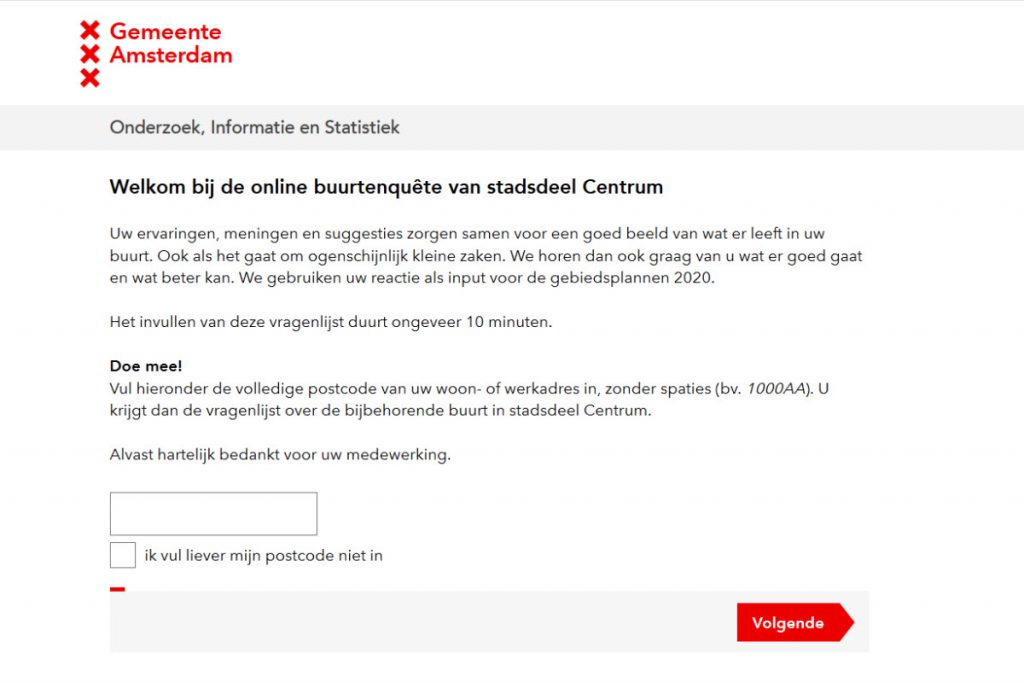This screenshot has height=683, width=1024.
Task: Click the 'Alvast hartelijk bedankt' closing line
Action: click(280, 454)
